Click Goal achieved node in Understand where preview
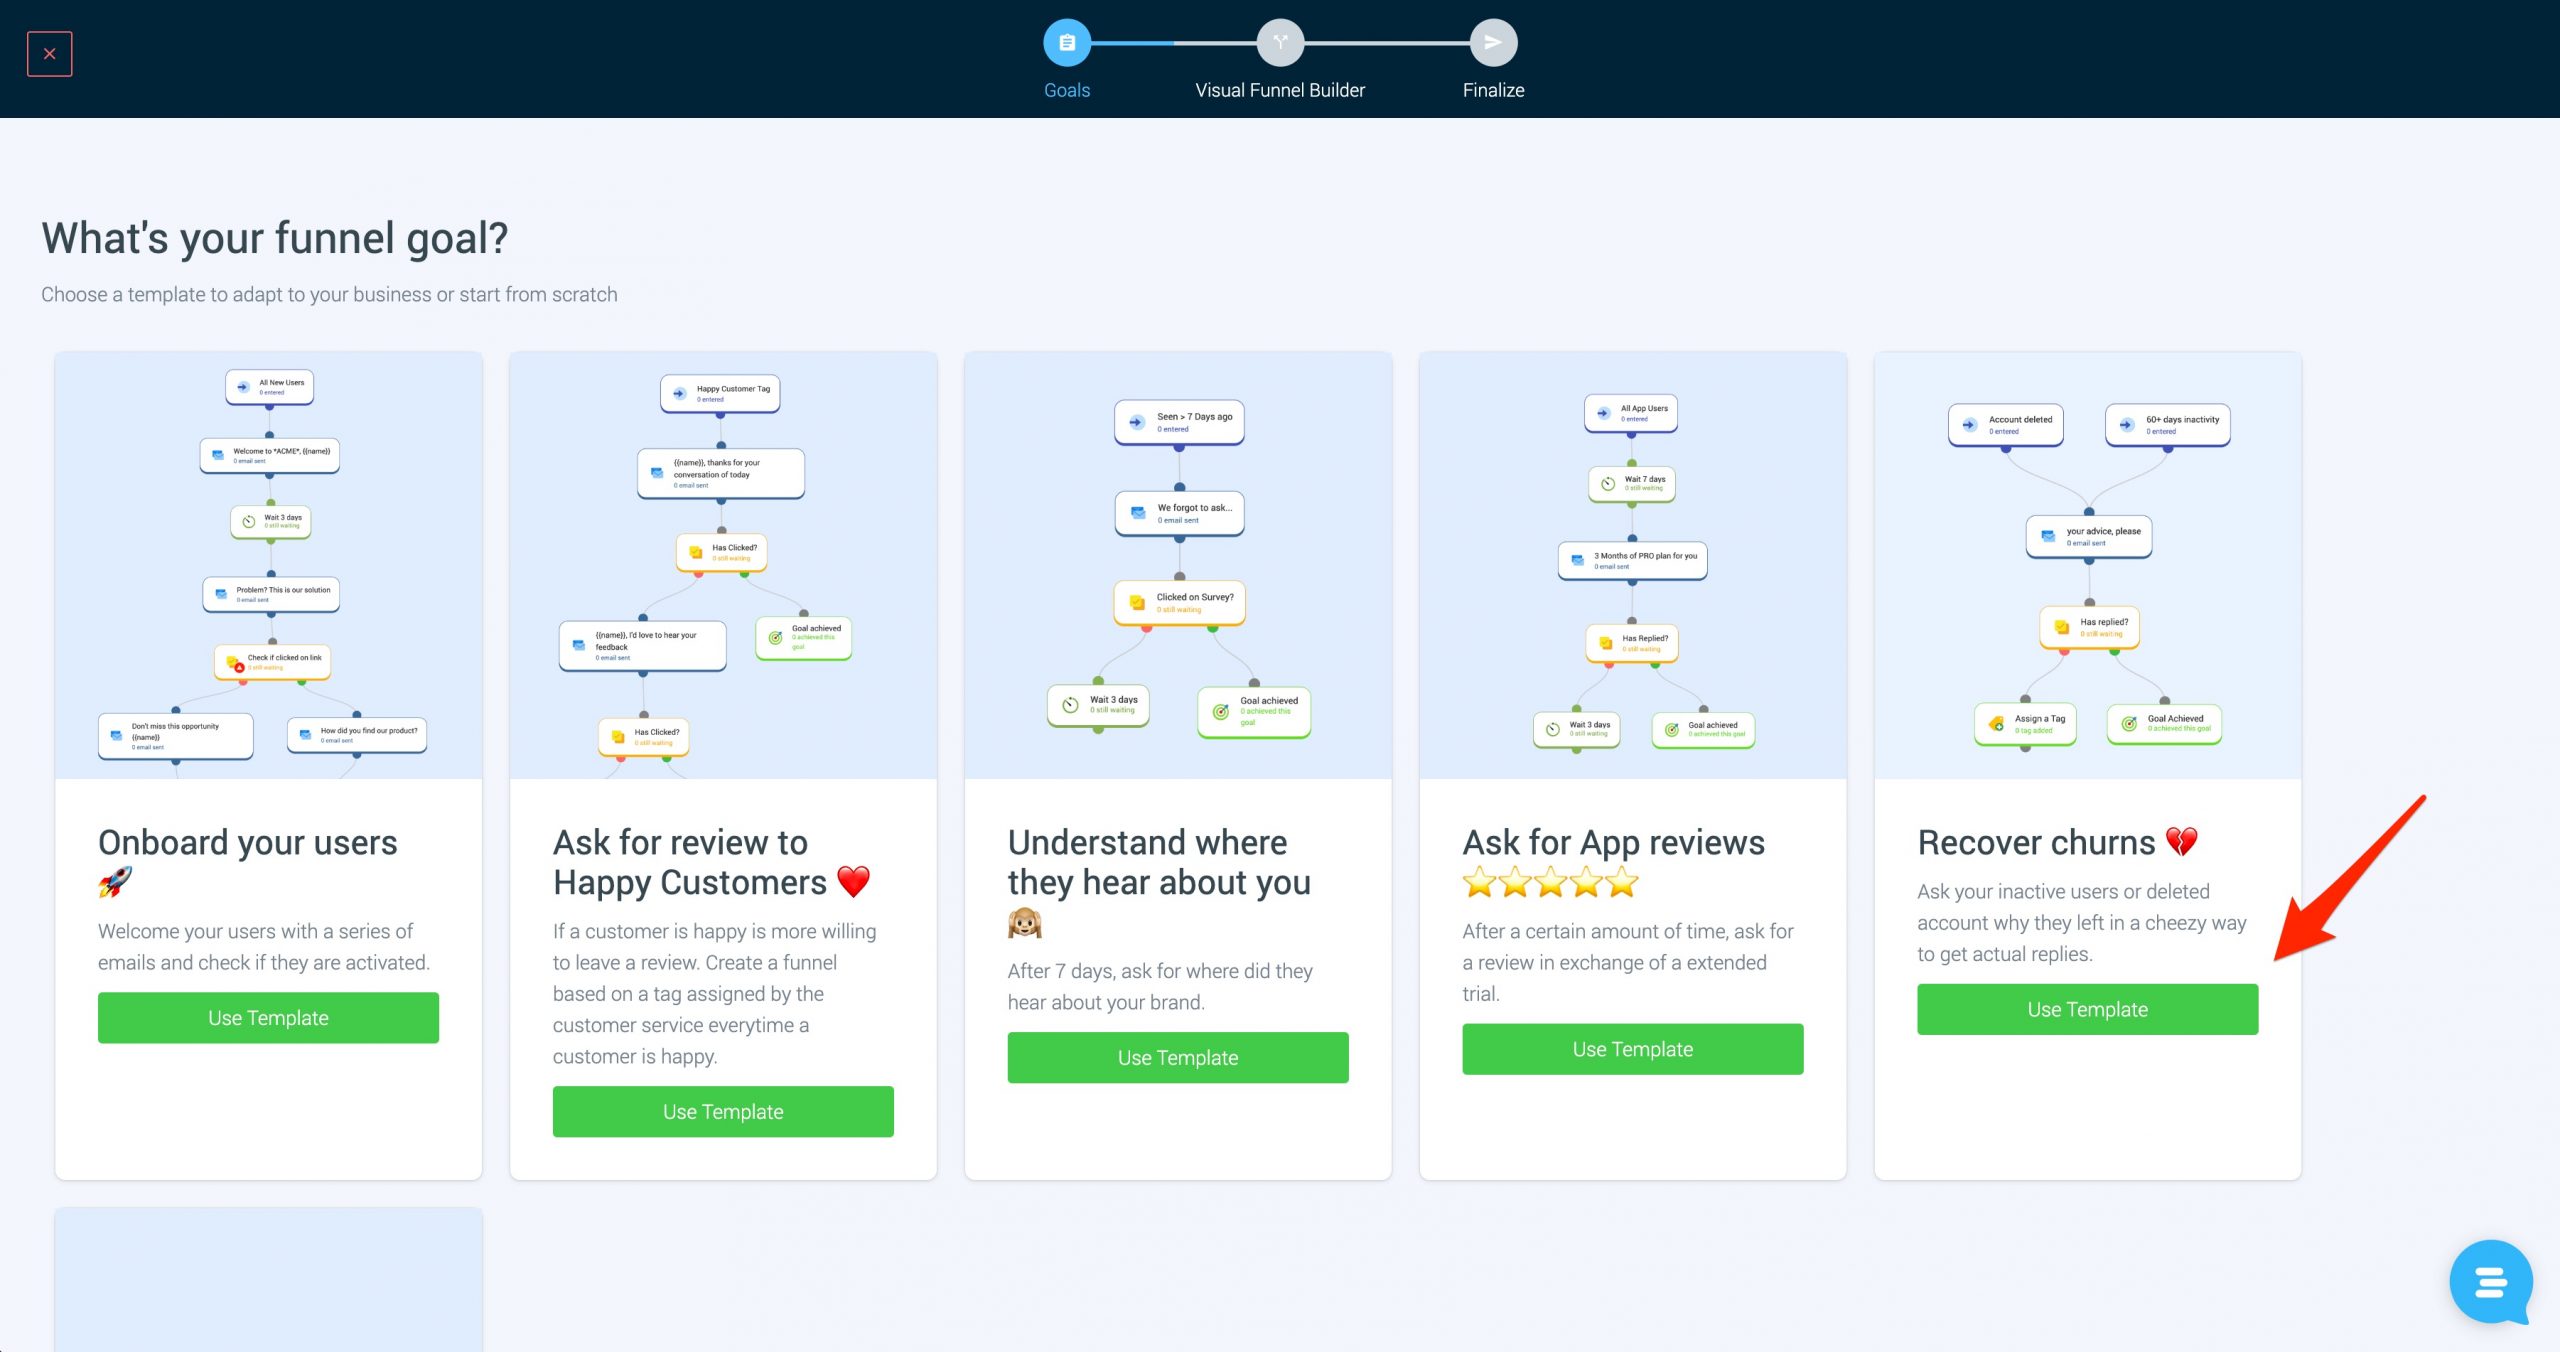2560x1352 pixels. (1254, 711)
